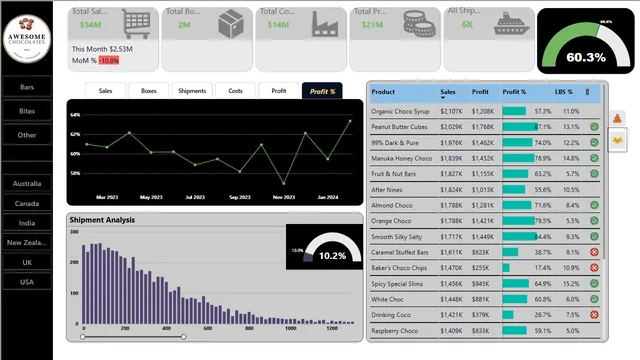The height and width of the screenshot is (360, 640).
Task: Click the green check icon for White Choc
Action: (x=594, y=299)
